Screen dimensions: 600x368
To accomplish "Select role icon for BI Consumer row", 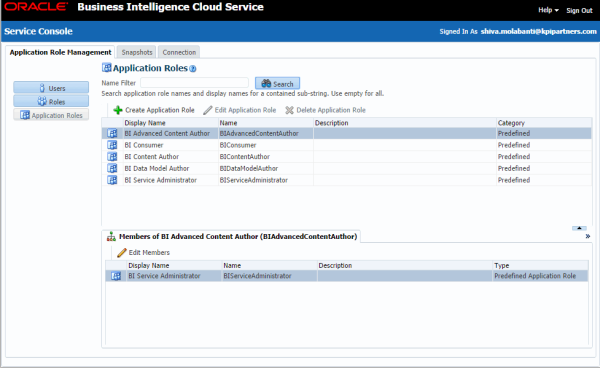I will click(x=112, y=145).
